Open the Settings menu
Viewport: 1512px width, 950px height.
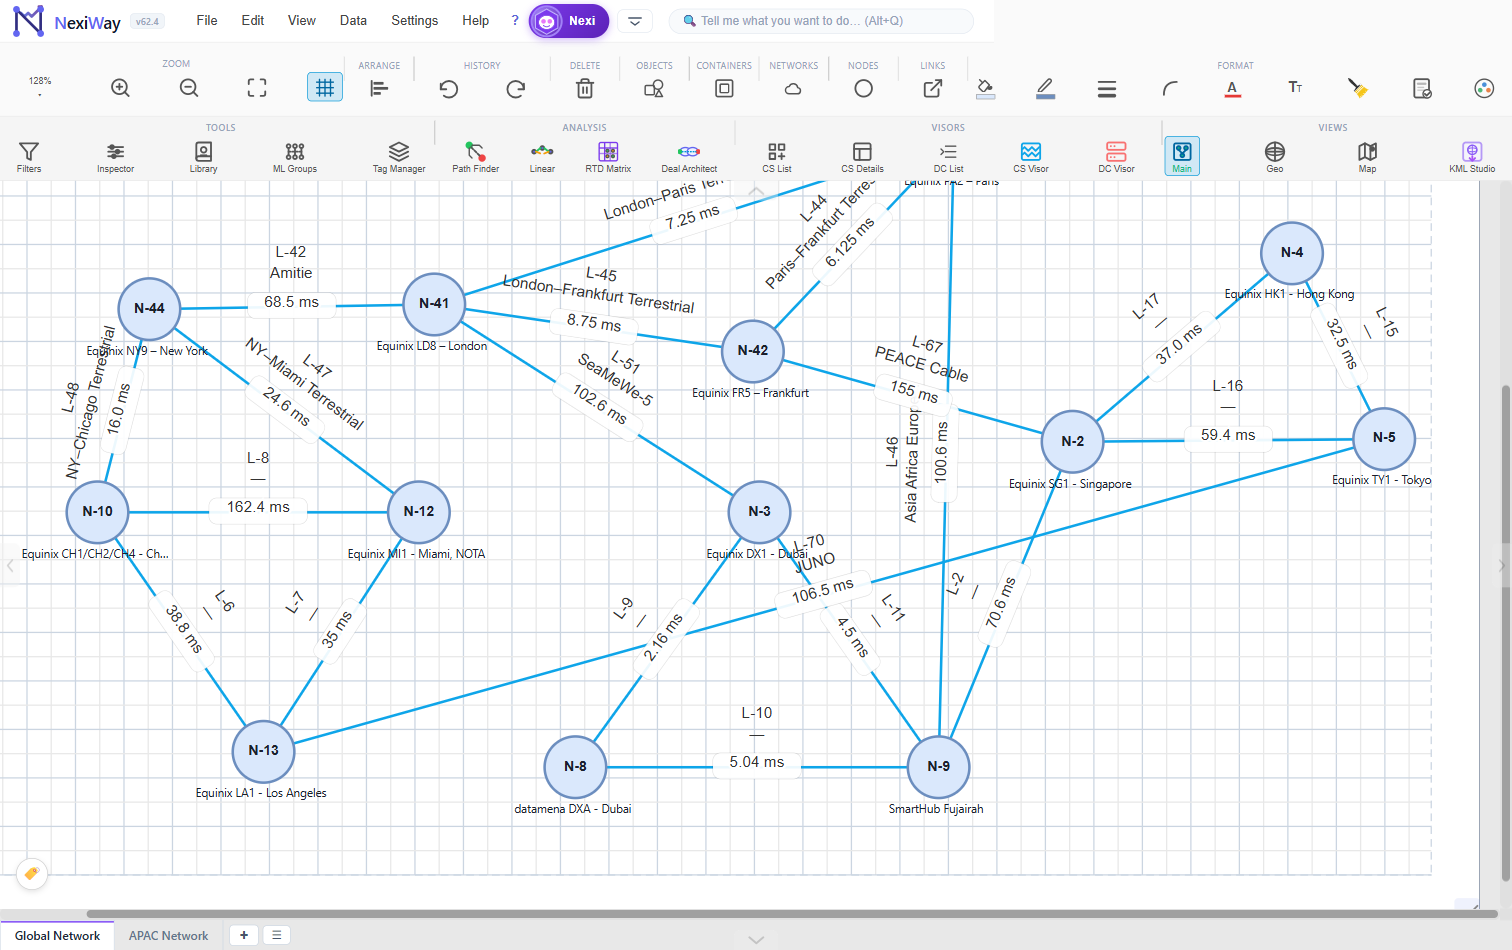pos(414,20)
